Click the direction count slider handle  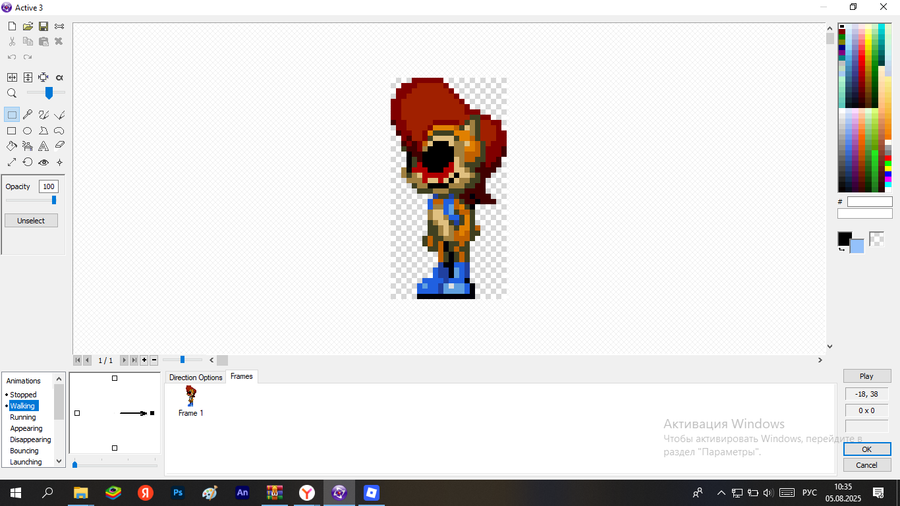pyautogui.click(x=75, y=465)
